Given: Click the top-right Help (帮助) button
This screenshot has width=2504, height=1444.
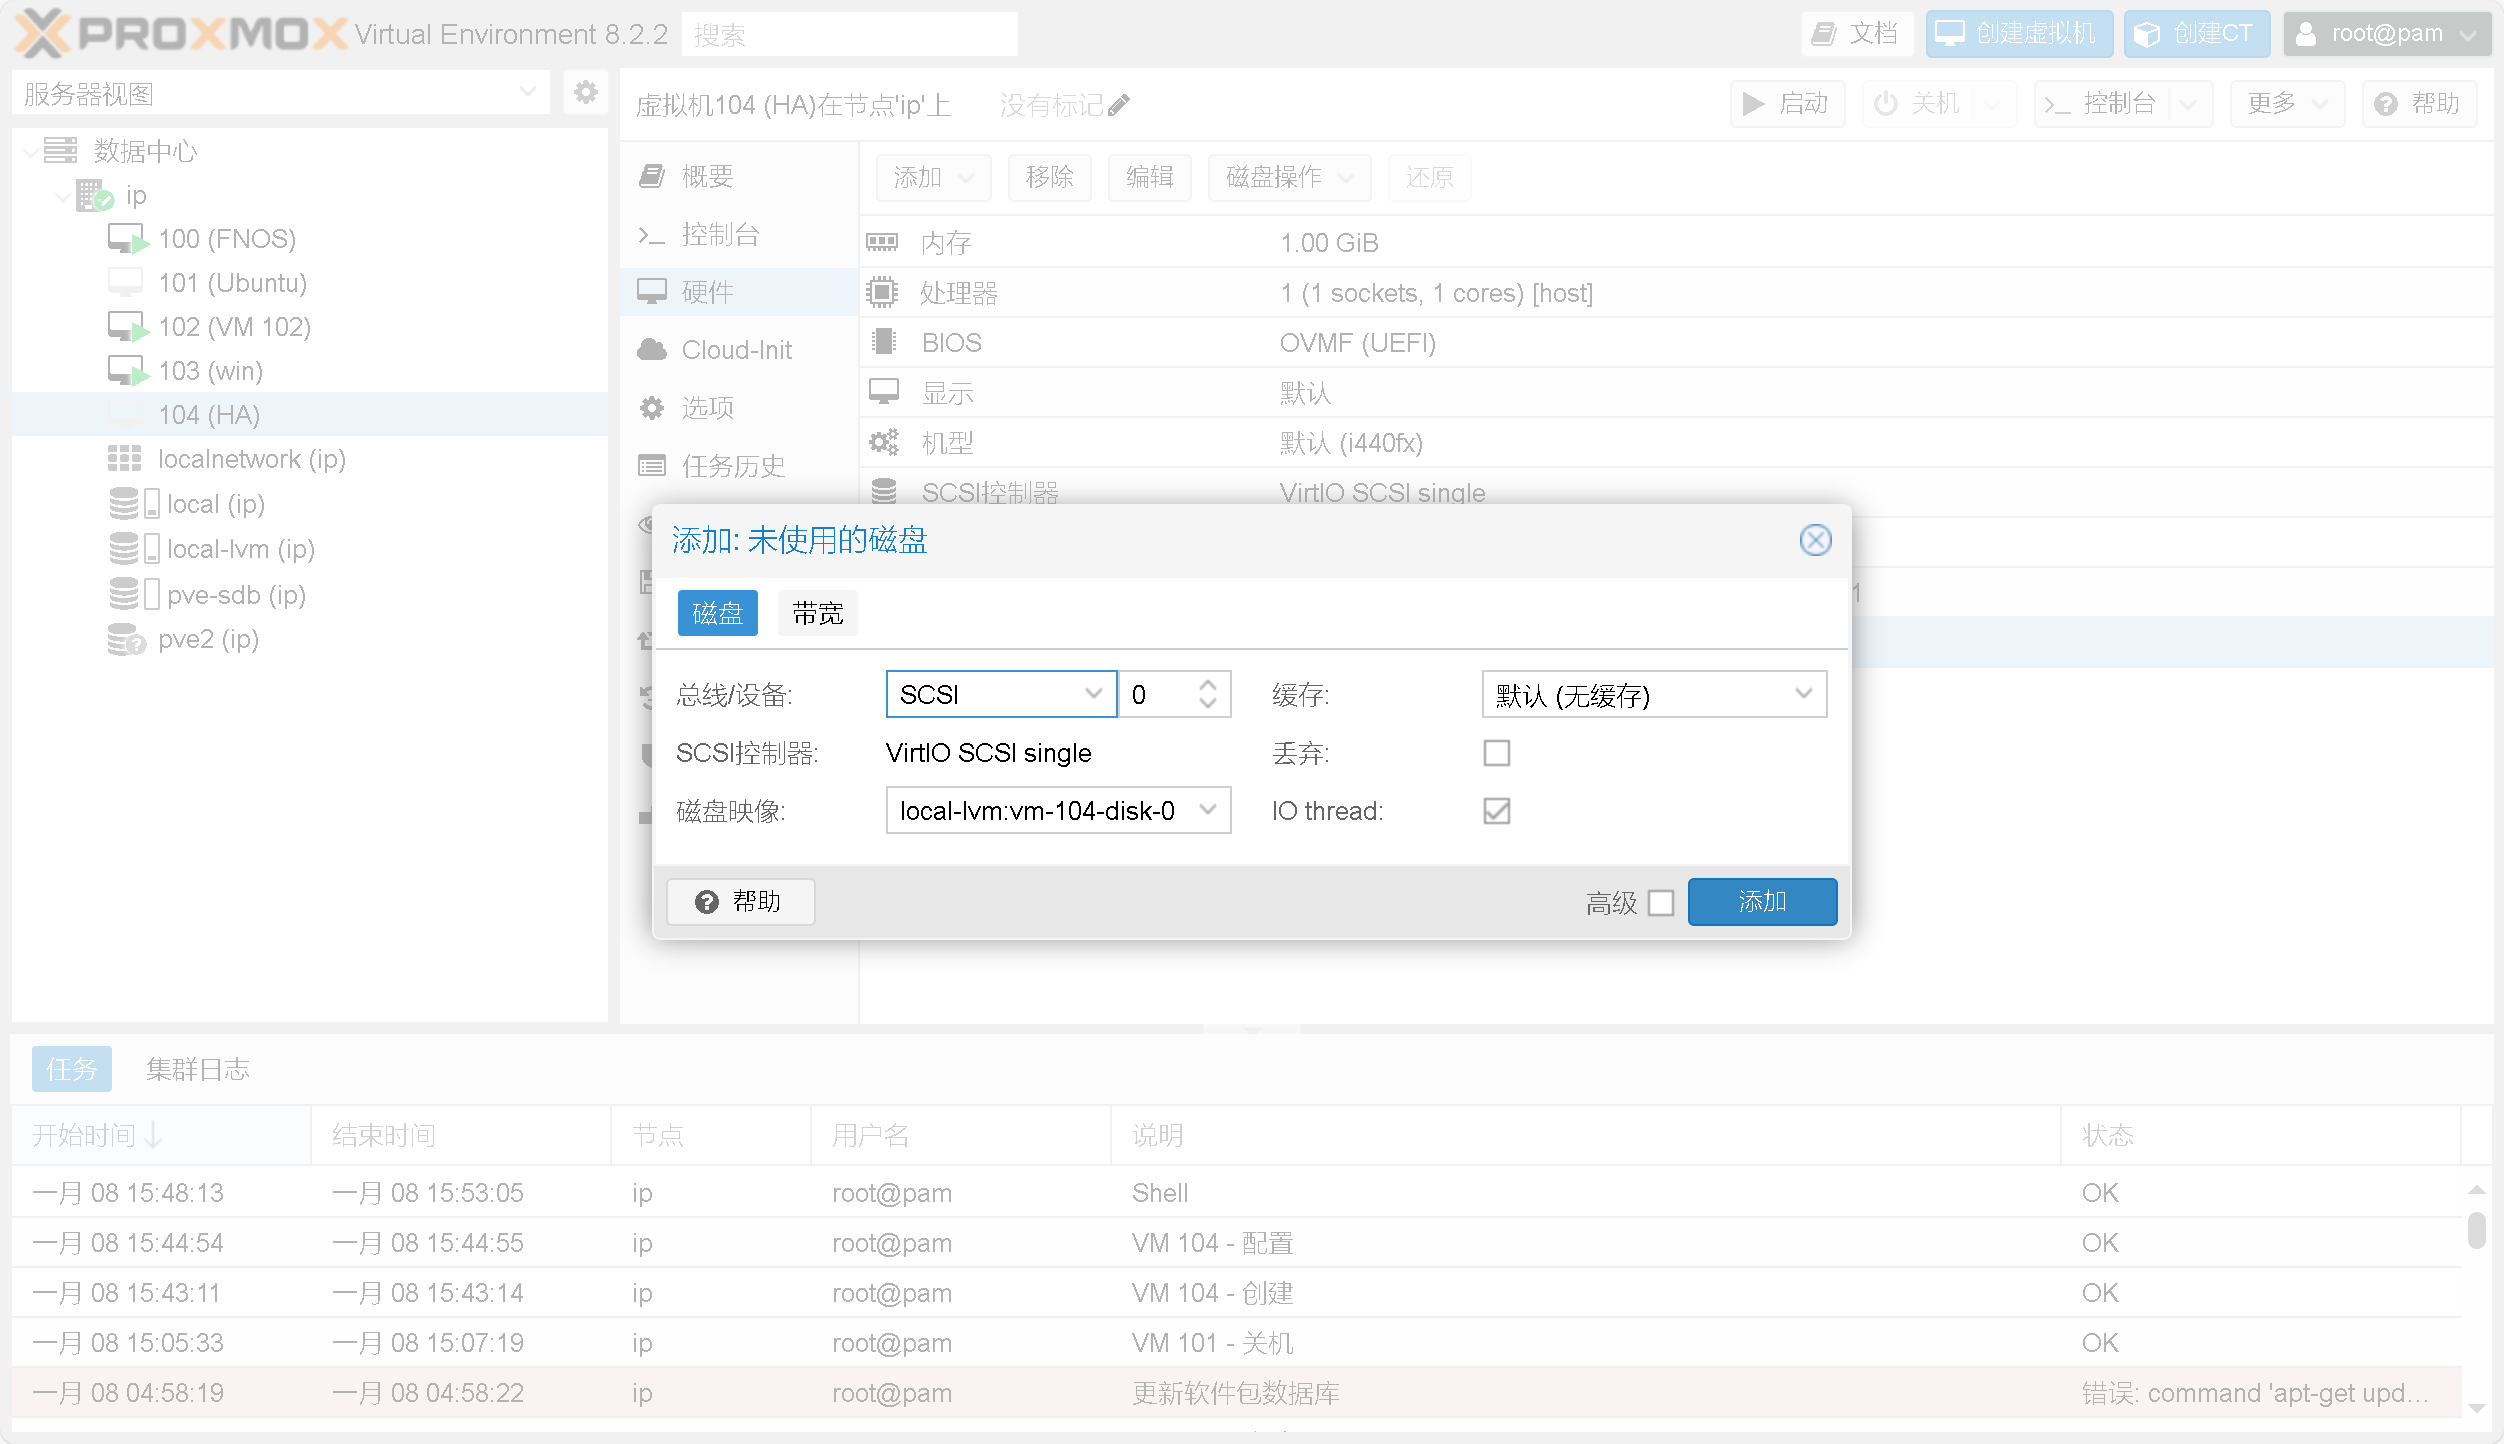Looking at the screenshot, I should point(2418,103).
